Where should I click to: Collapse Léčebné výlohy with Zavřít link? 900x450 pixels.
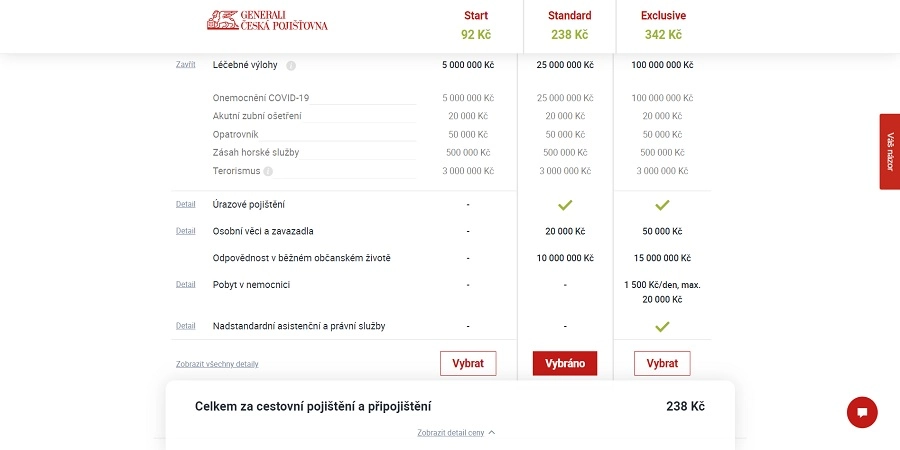pos(185,64)
